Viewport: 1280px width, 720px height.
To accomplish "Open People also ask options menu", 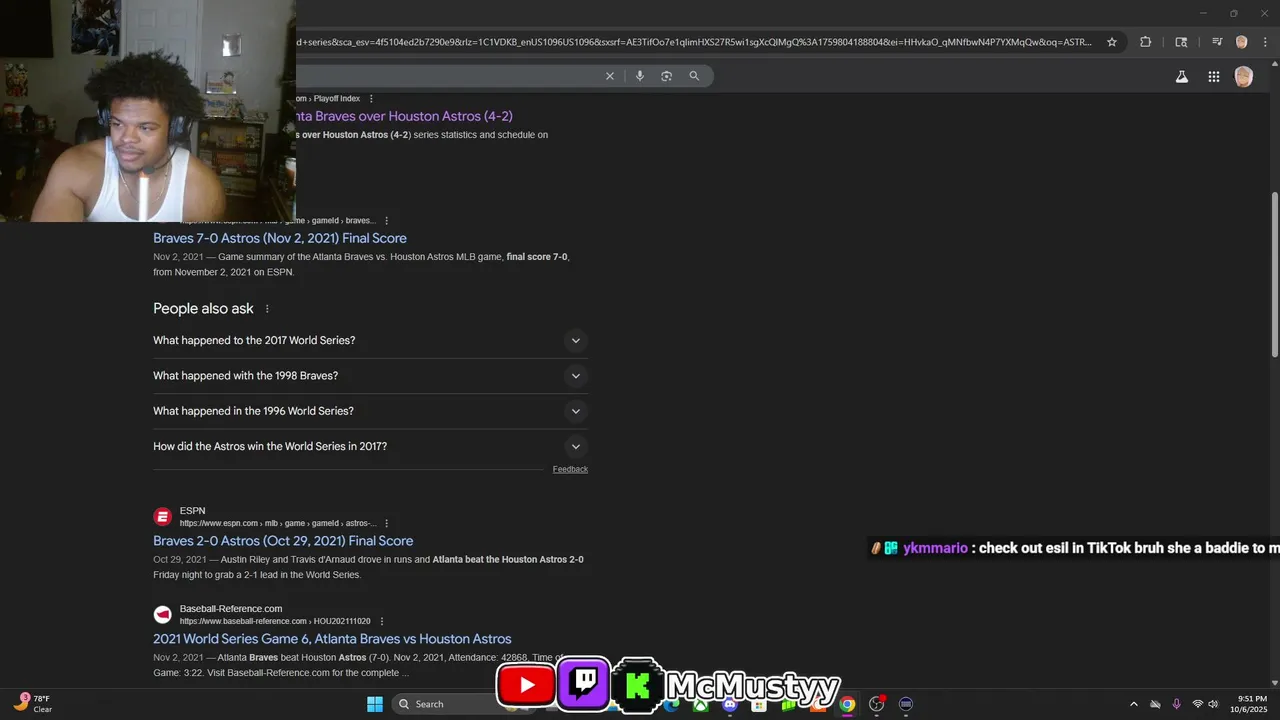I will tap(267, 309).
